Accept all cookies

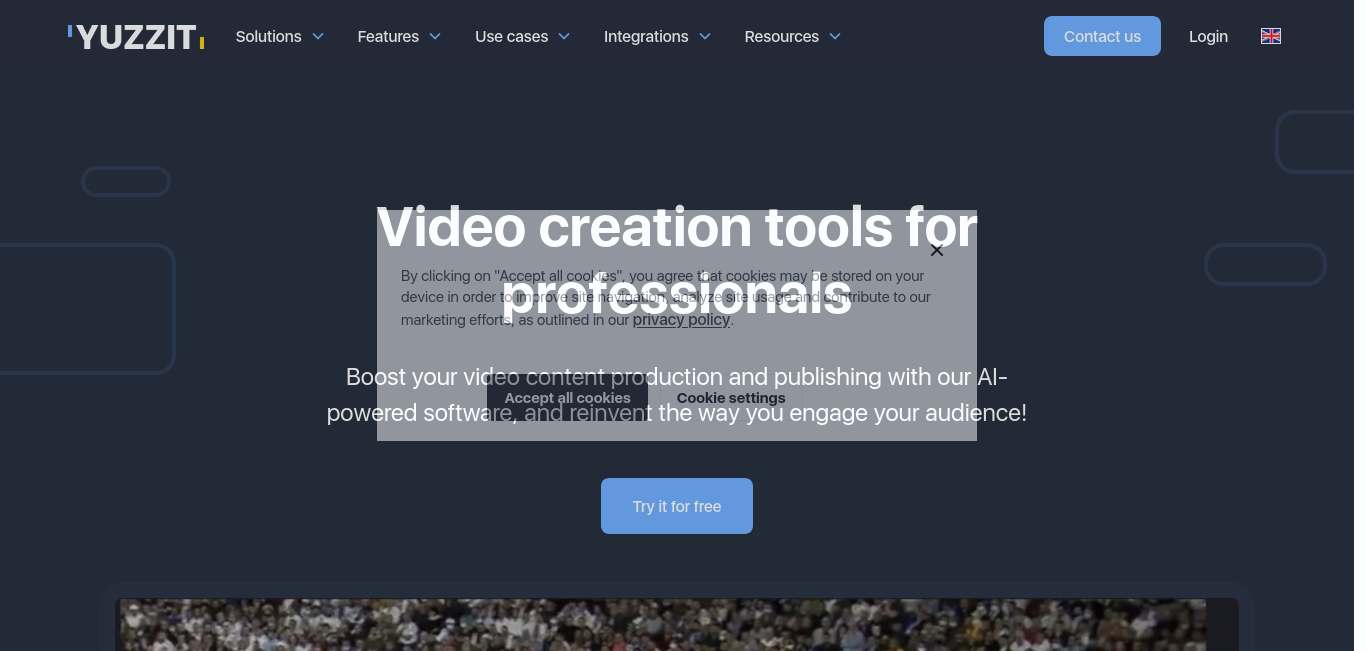point(567,397)
